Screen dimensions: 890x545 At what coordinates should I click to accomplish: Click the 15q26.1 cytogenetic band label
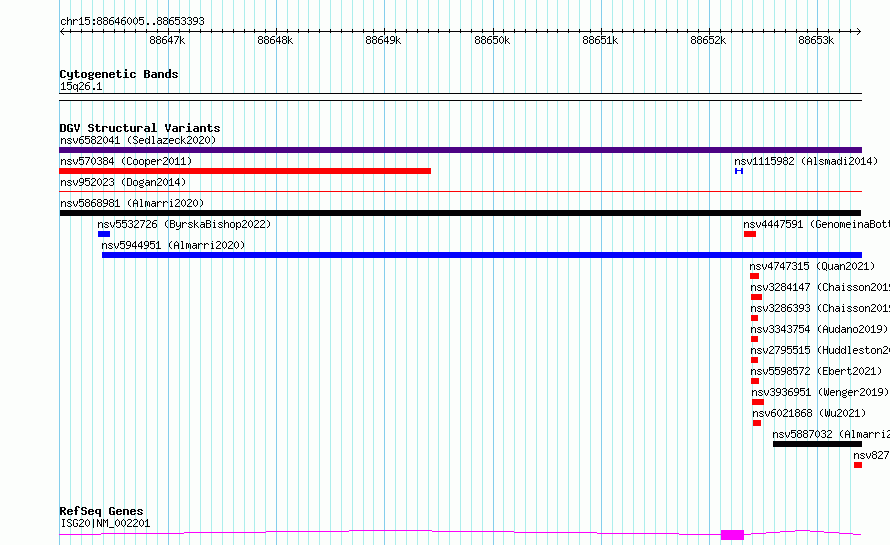point(81,86)
